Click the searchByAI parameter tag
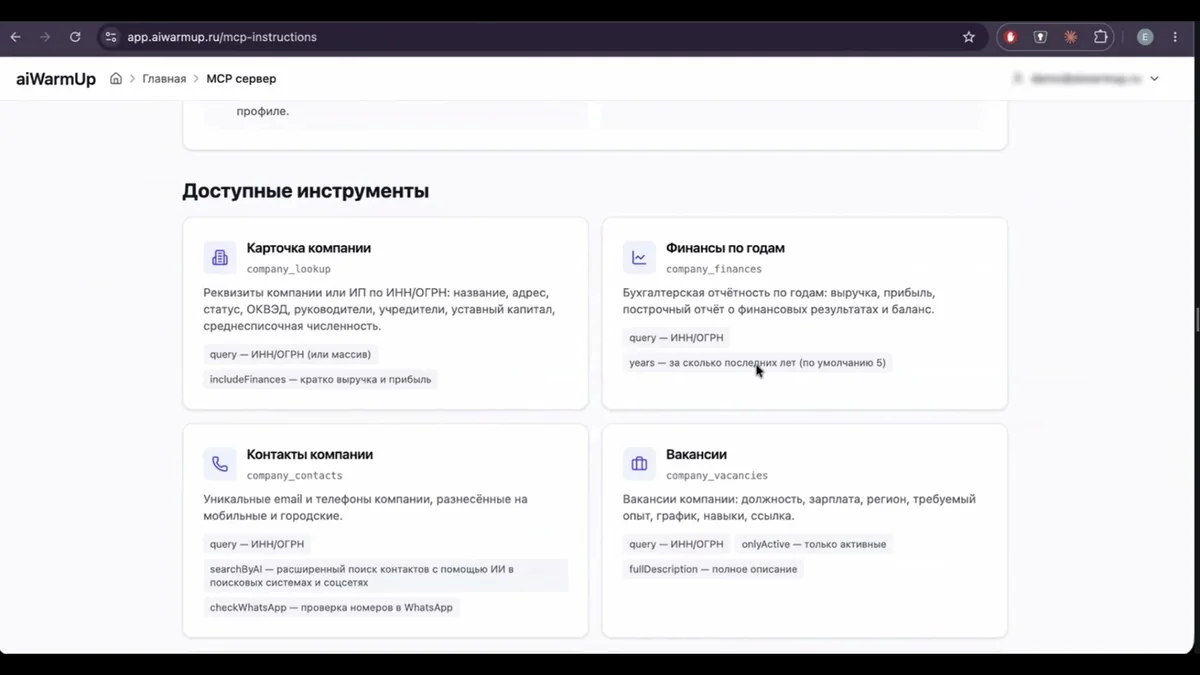 click(385, 575)
